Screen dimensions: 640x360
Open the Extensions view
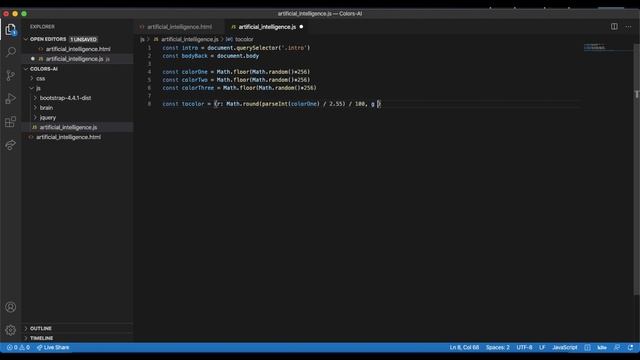click(x=11, y=122)
